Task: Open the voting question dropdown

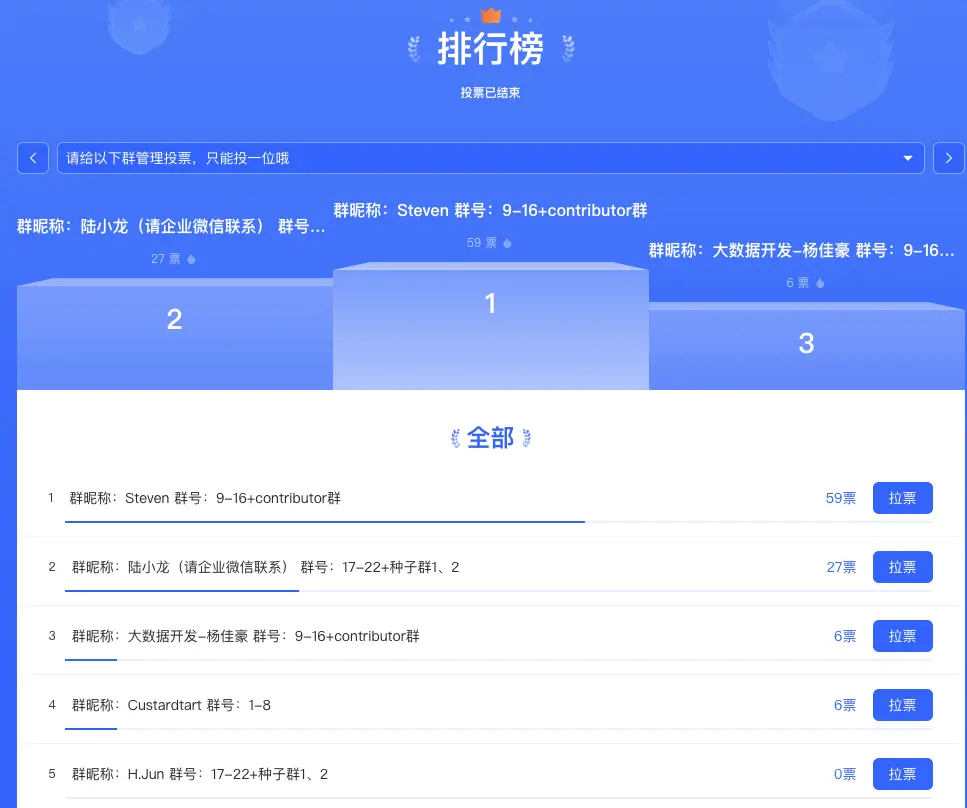Action: [908, 157]
